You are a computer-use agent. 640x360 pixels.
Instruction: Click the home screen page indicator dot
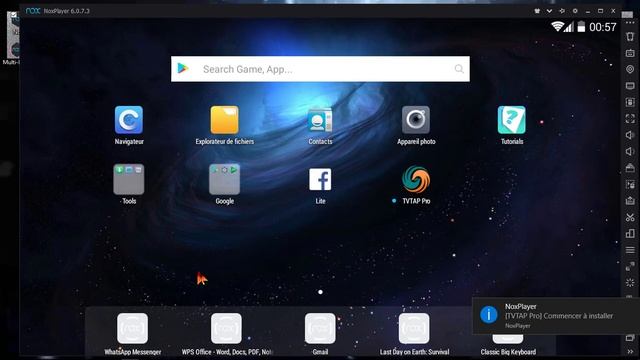[x=320, y=292]
